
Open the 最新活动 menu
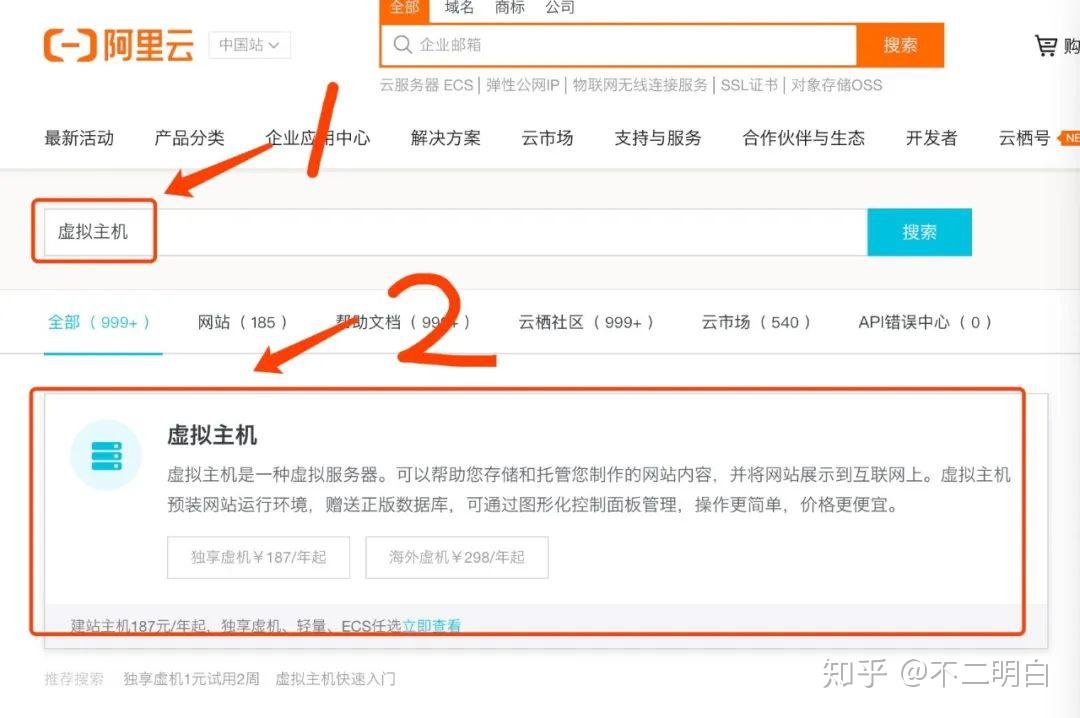(79, 138)
